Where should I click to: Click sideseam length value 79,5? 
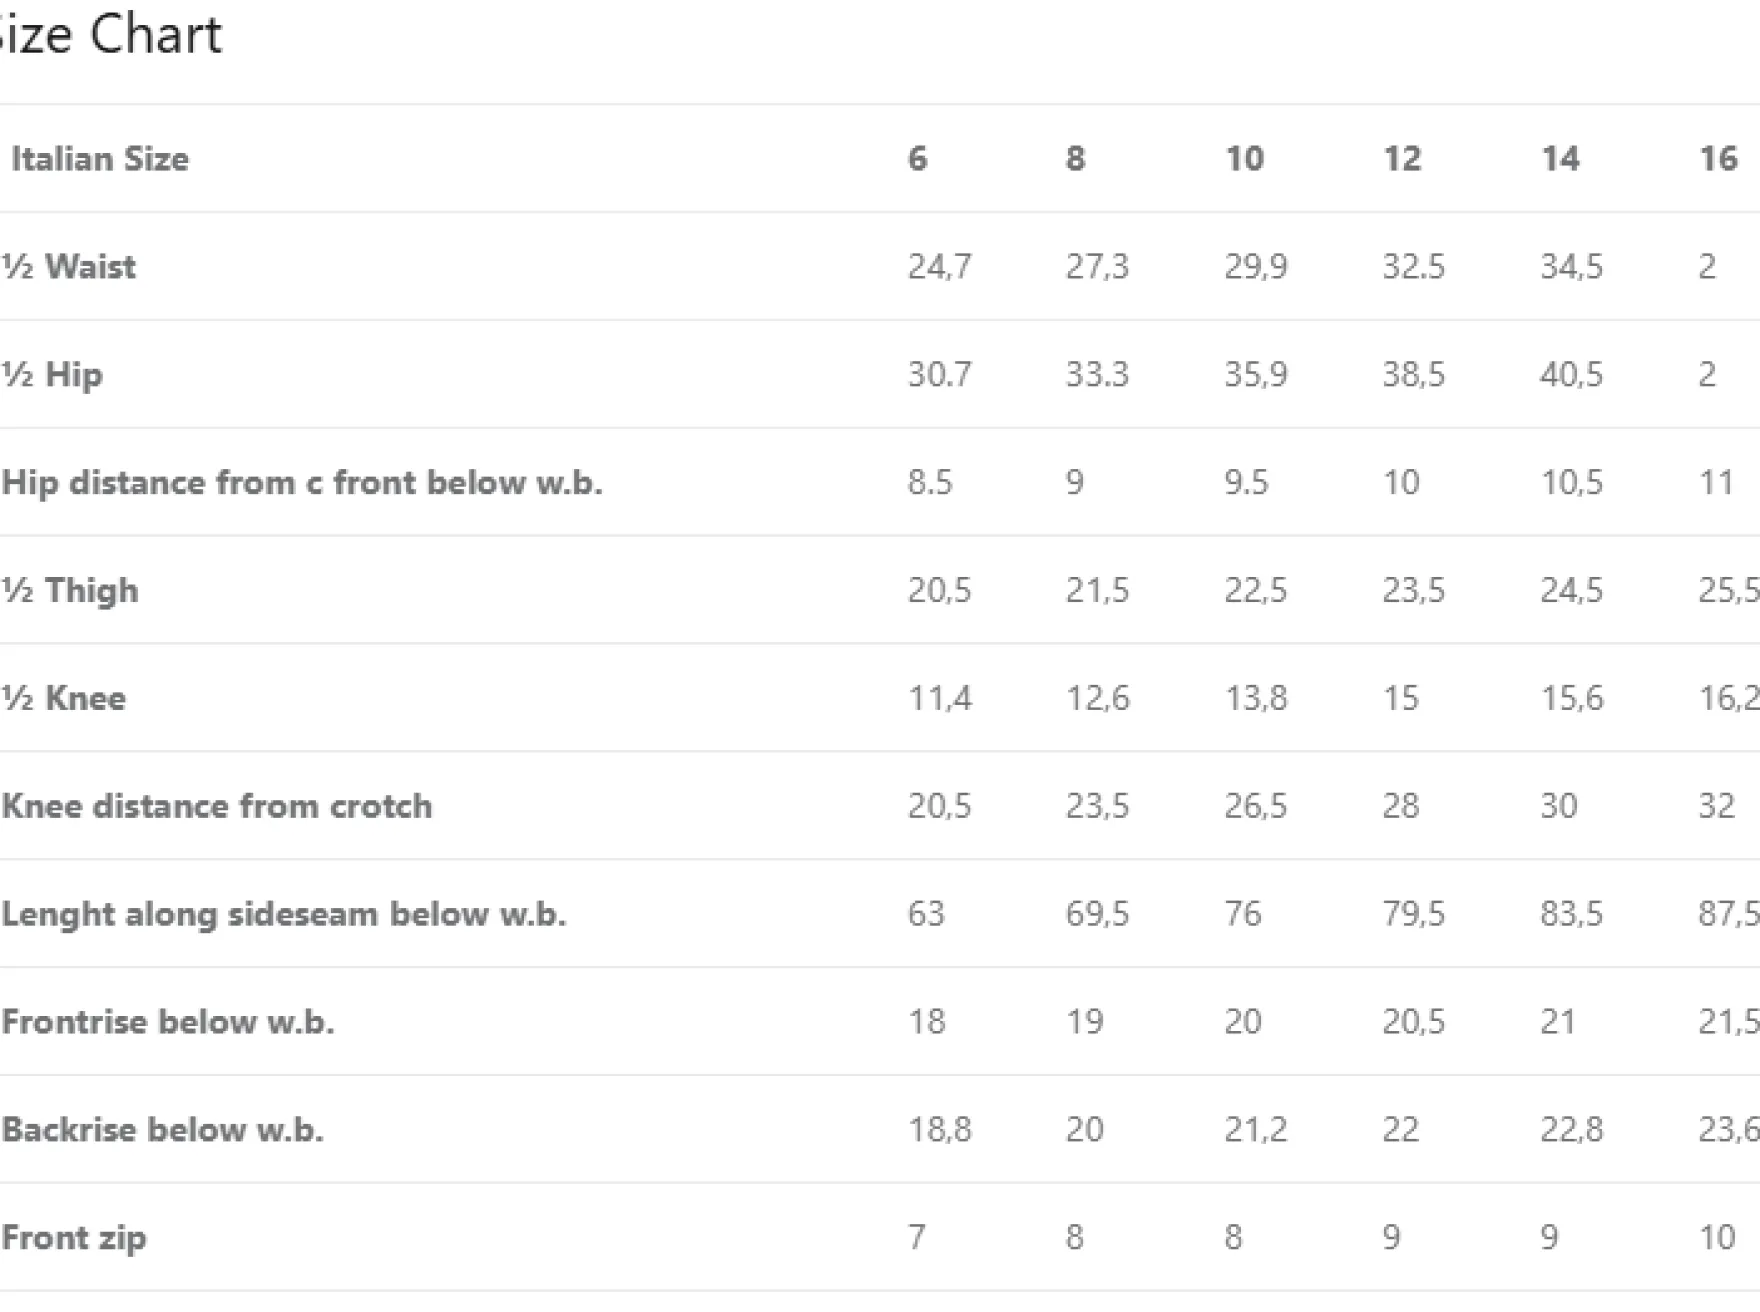(x=1414, y=914)
